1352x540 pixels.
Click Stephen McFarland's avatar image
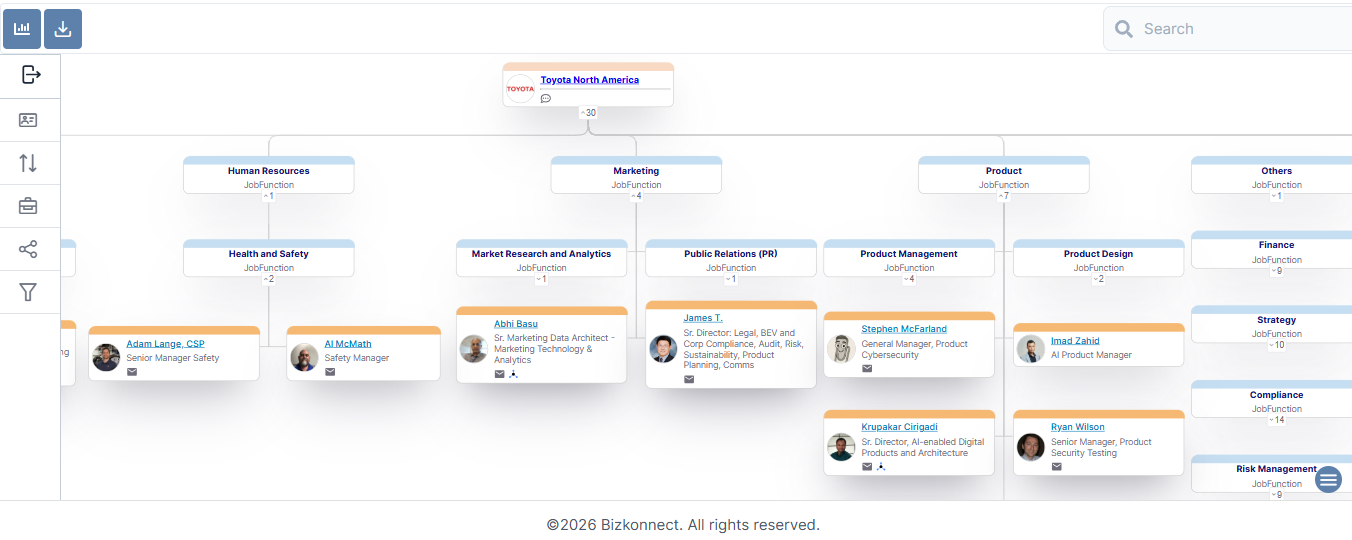coord(841,349)
